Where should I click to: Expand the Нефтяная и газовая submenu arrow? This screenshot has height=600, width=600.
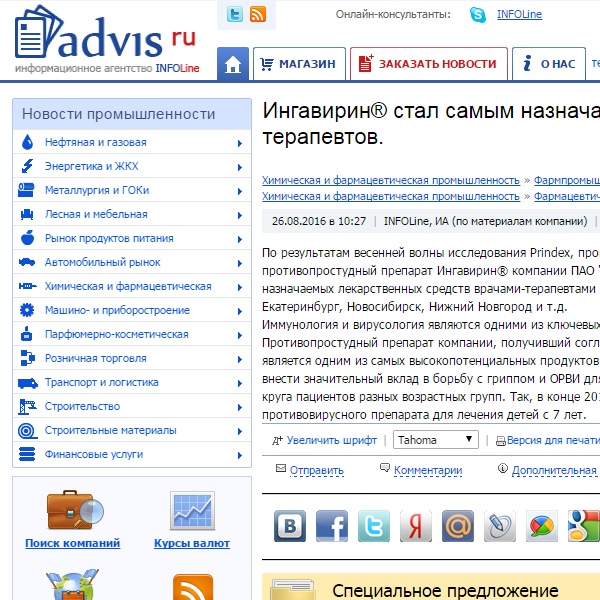click(240, 143)
